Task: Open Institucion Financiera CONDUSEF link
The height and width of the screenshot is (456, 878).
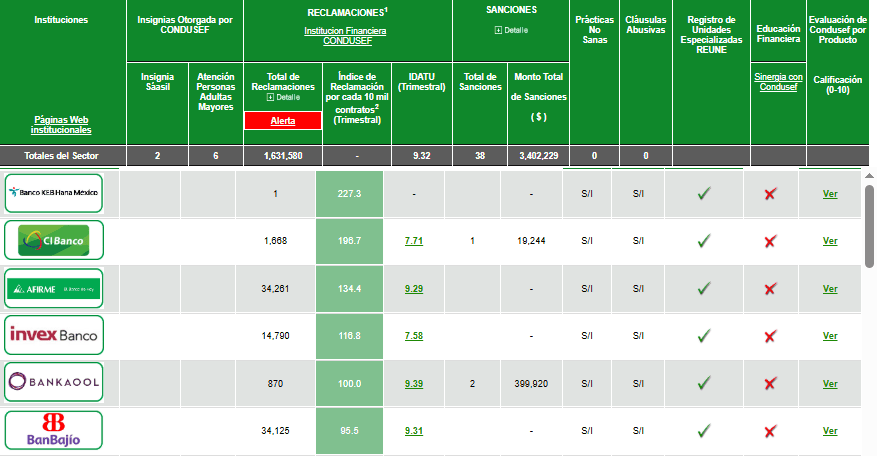Action: [x=347, y=36]
